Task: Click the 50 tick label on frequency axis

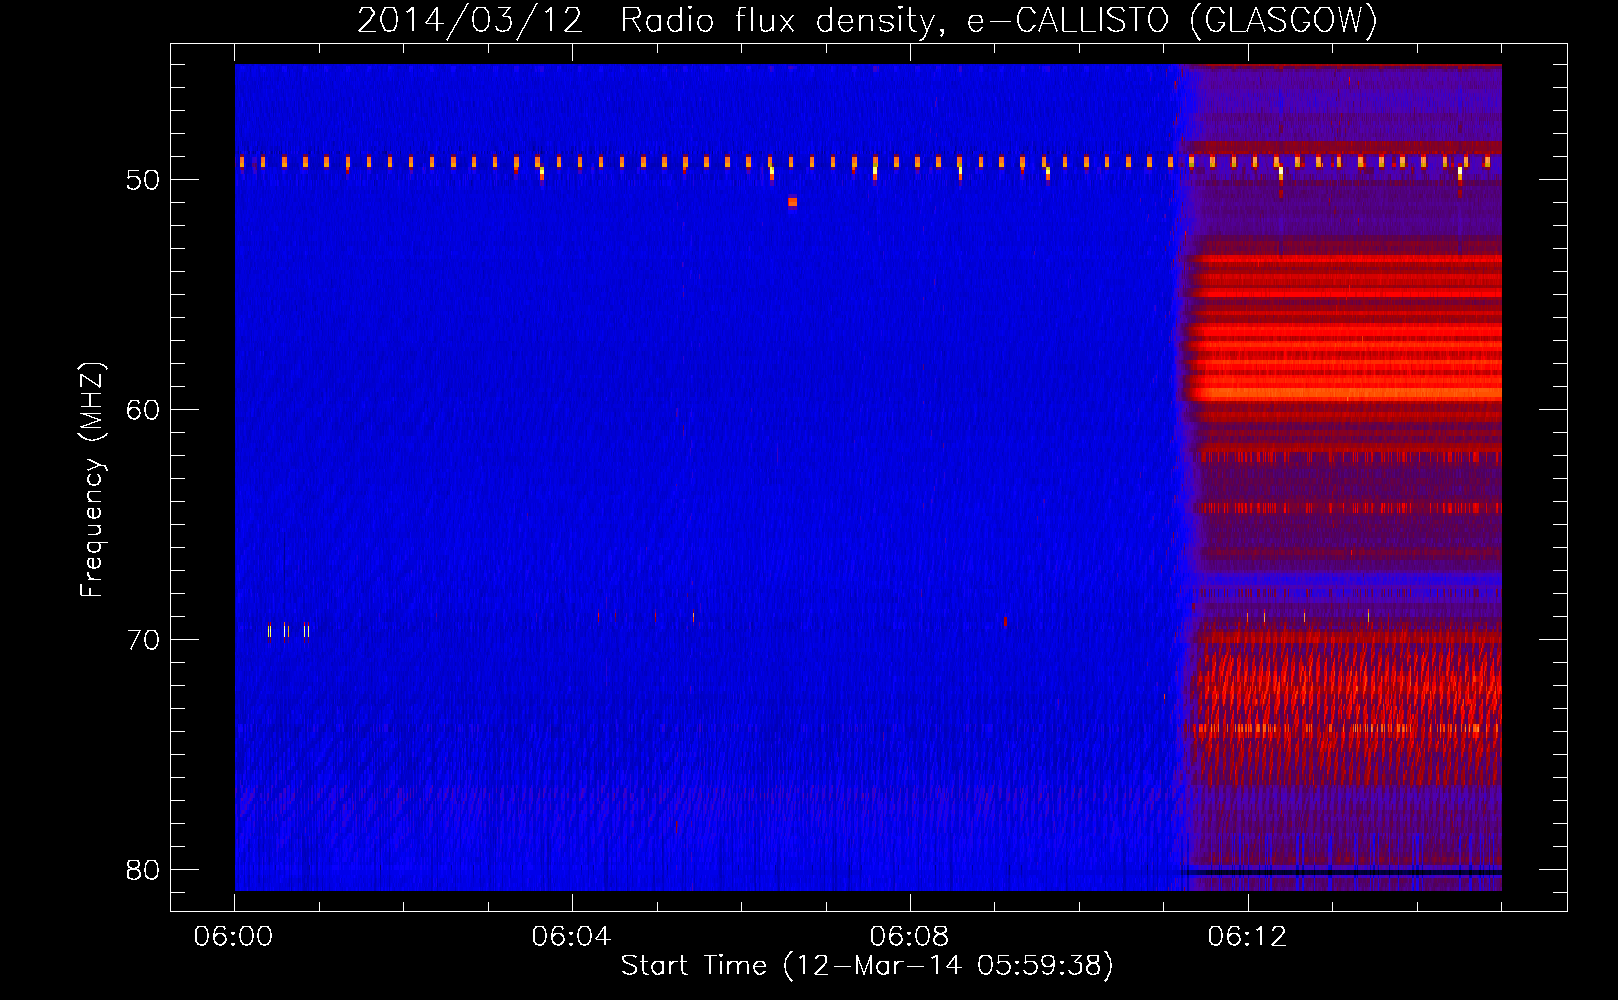Action: click(x=143, y=180)
